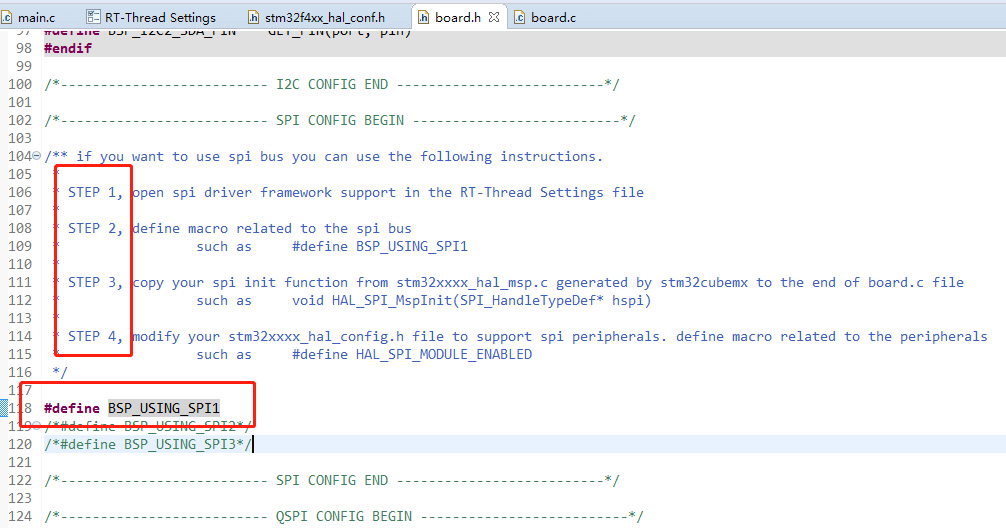Click stm32xxxx_hal_config.h in STEP 4 comment

316,336
